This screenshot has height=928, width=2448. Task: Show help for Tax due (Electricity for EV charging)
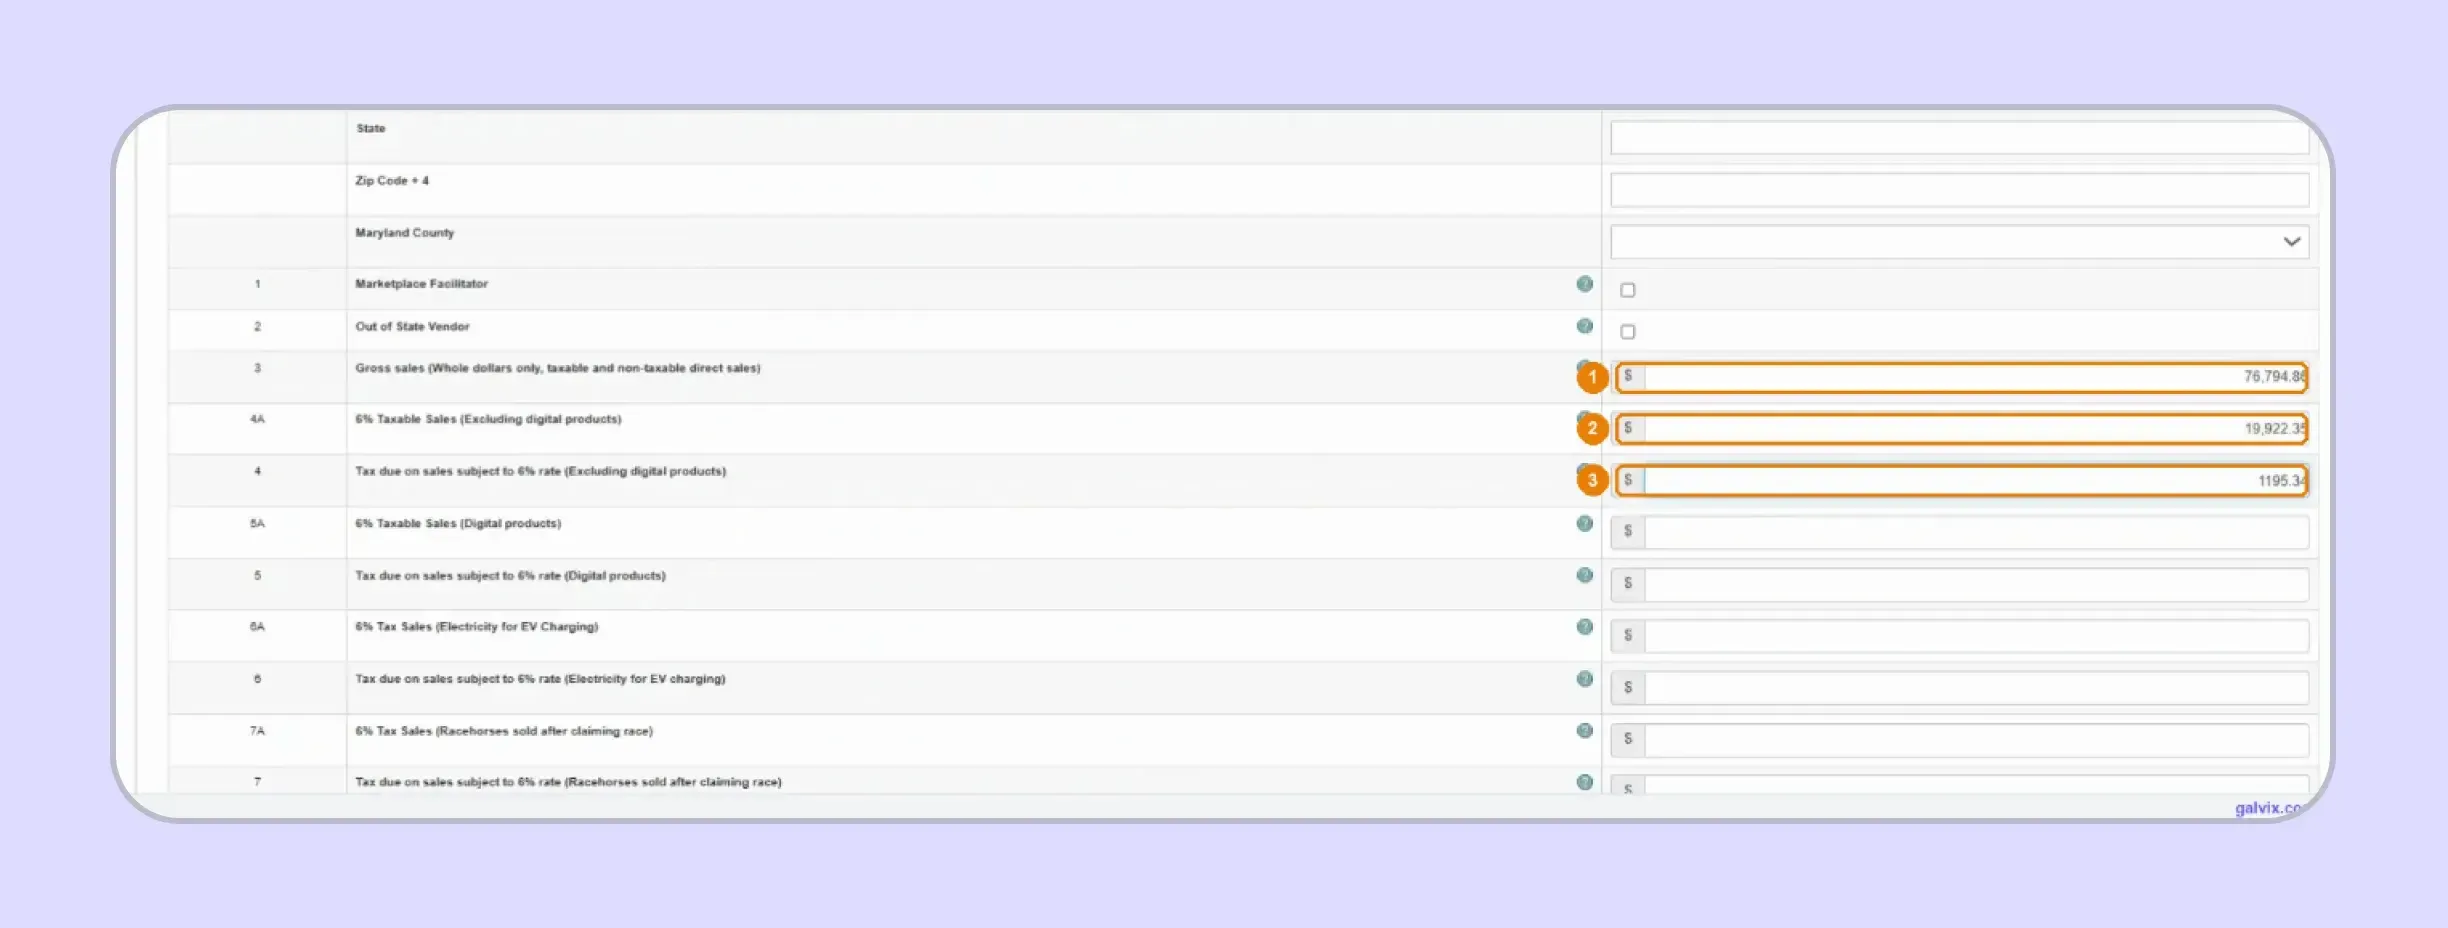pyautogui.click(x=1584, y=679)
